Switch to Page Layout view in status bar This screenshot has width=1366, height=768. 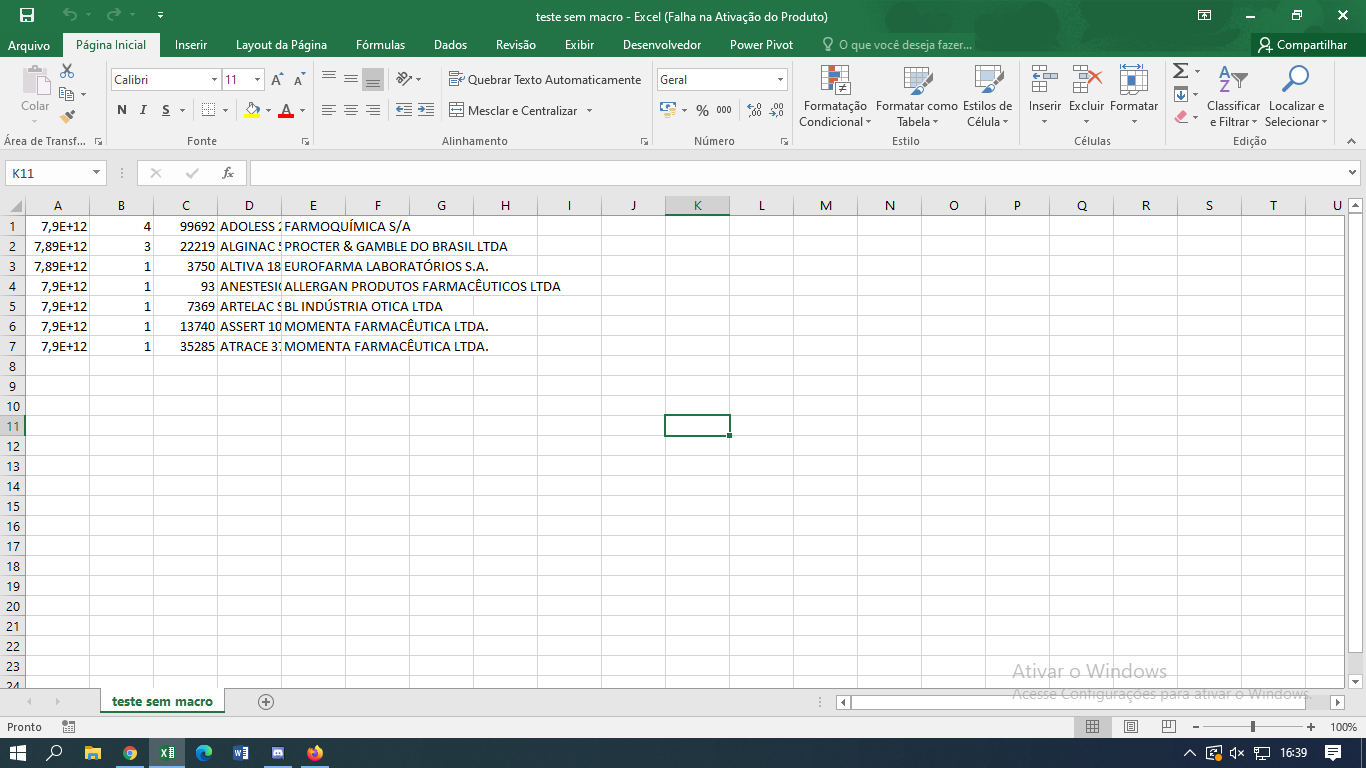coord(1131,727)
